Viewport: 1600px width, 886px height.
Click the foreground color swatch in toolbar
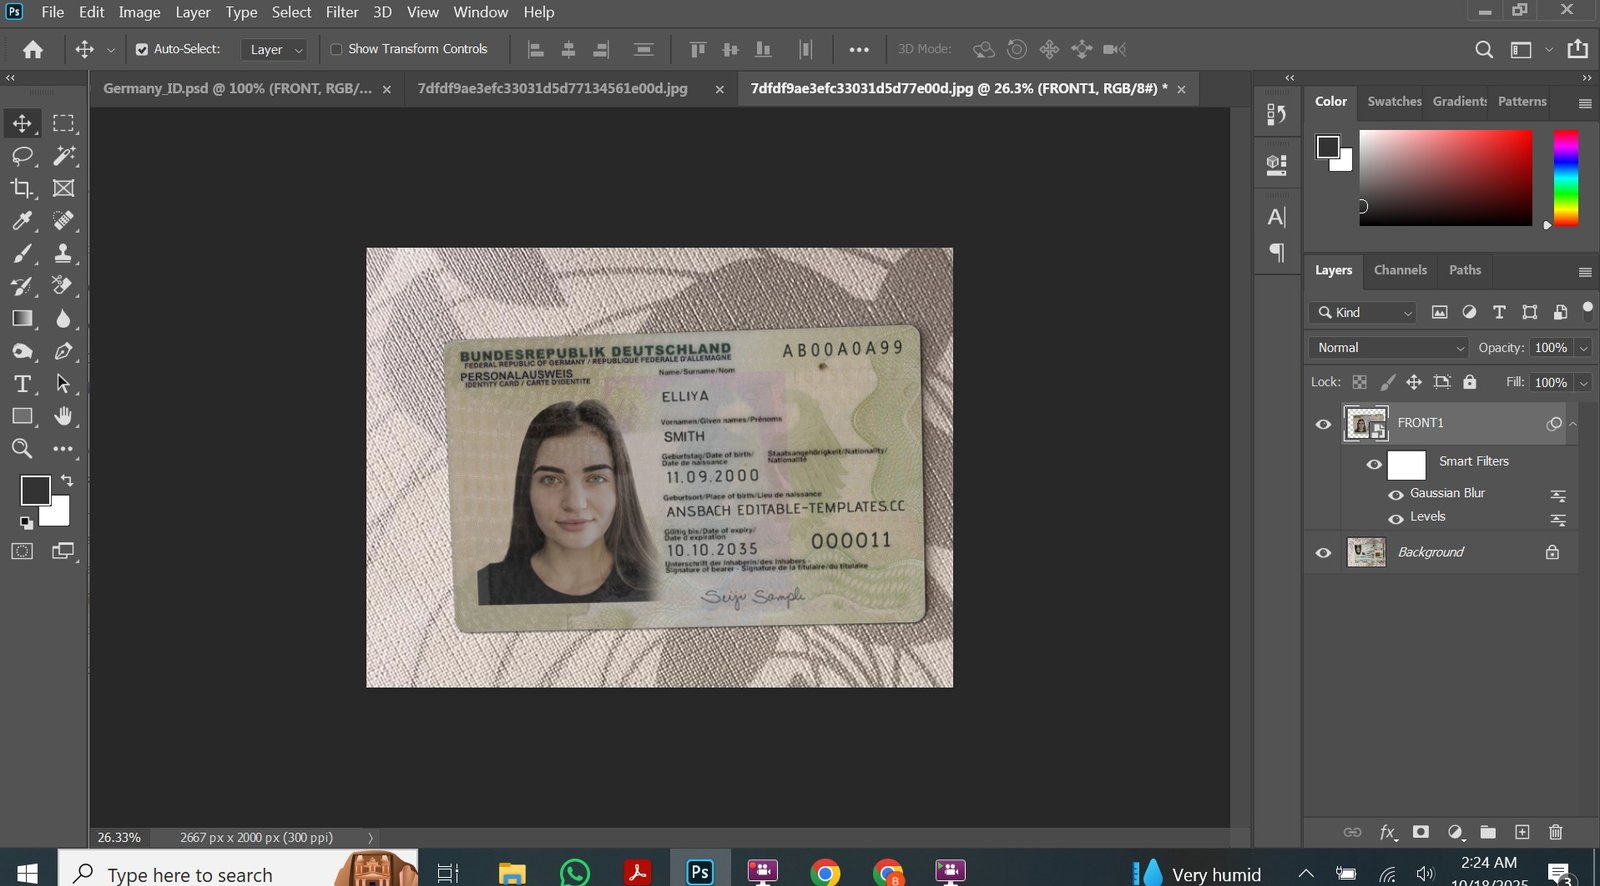click(x=35, y=490)
